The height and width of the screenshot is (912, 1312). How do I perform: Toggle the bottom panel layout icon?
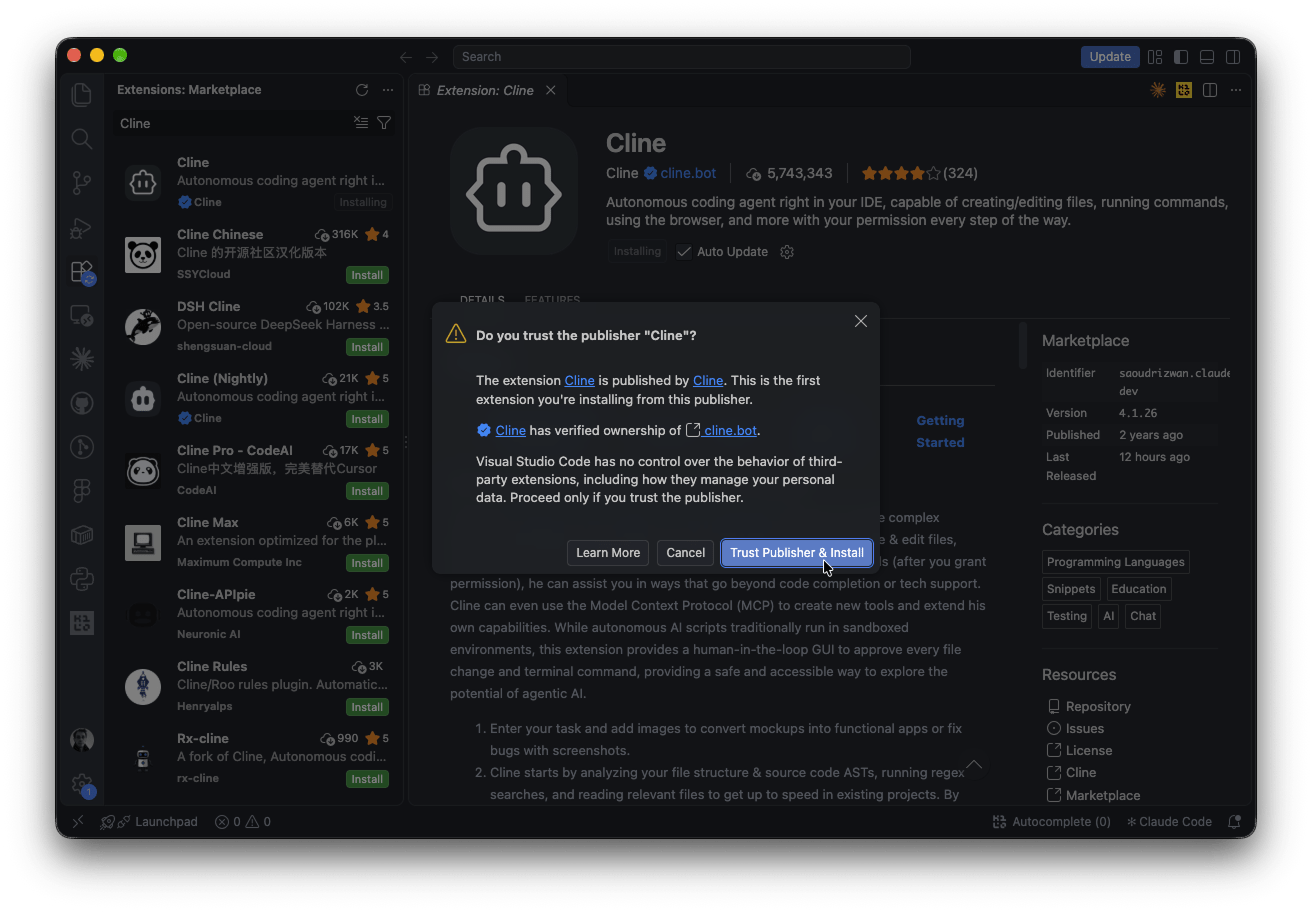(x=1207, y=57)
